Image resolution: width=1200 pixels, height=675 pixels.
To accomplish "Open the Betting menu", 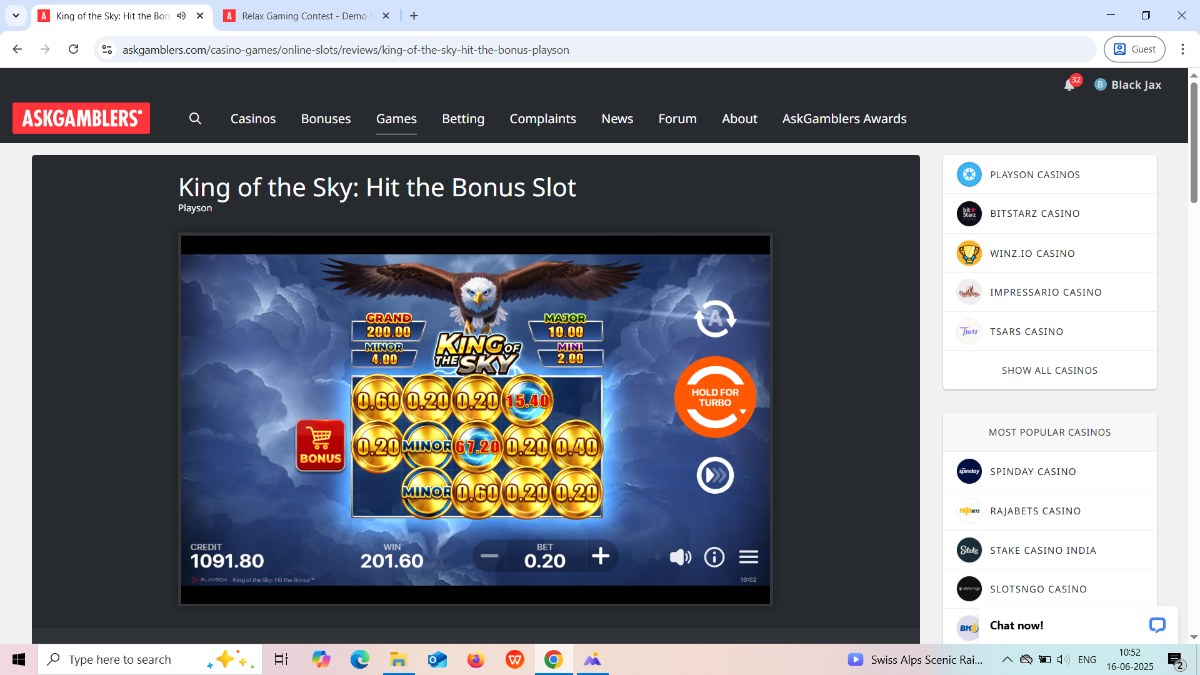I will coord(463,118).
